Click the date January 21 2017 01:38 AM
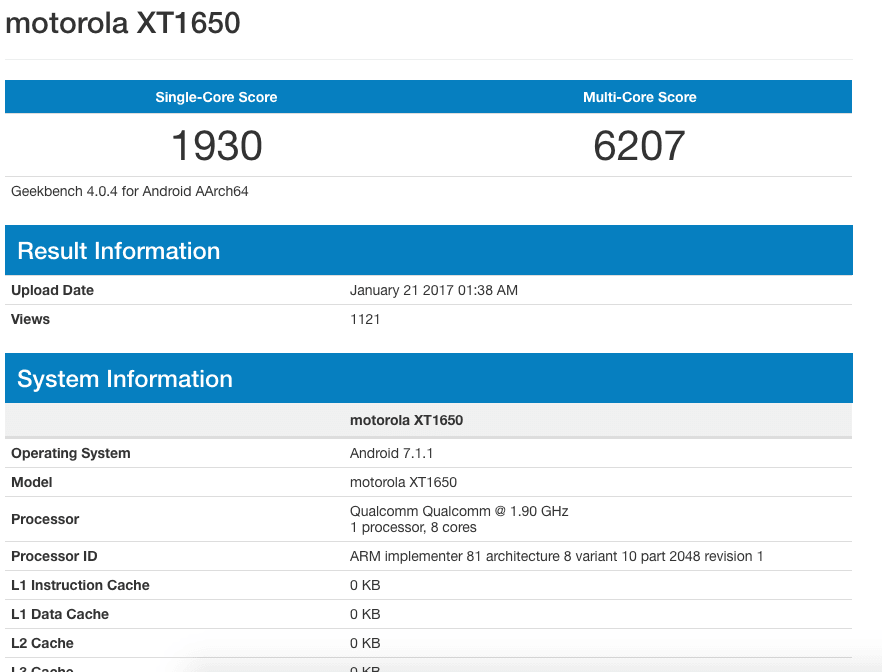The image size is (882, 672). click(434, 290)
